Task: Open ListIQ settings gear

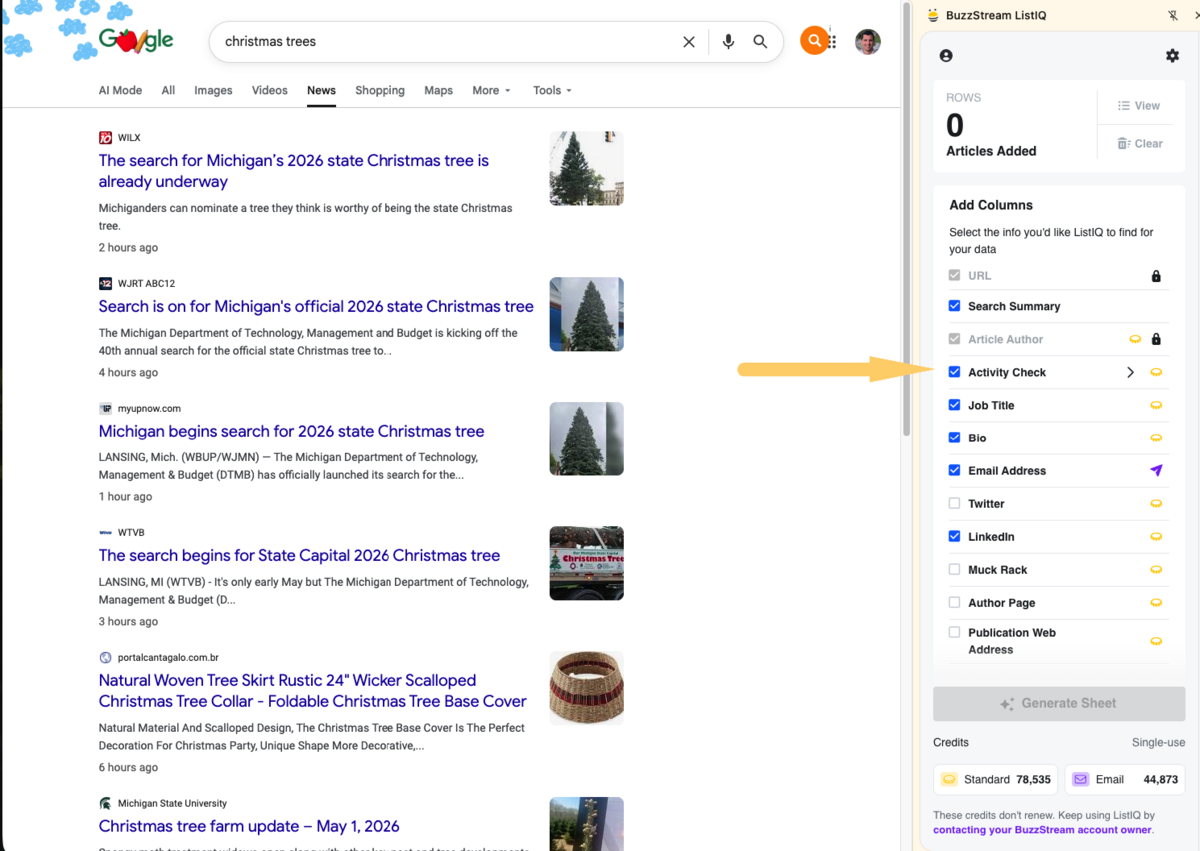Action: (x=1172, y=56)
